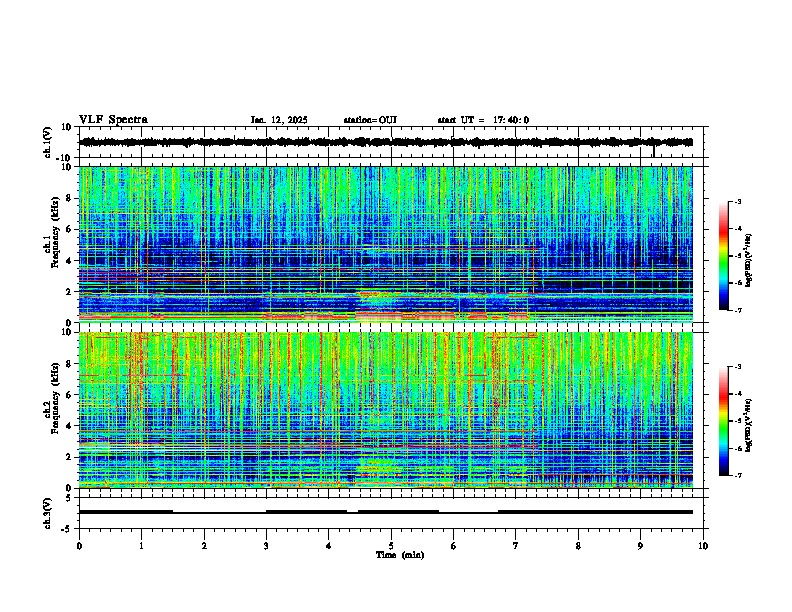Click the '2' kHz tick on ch.2 frequency axis

(69, 457)
